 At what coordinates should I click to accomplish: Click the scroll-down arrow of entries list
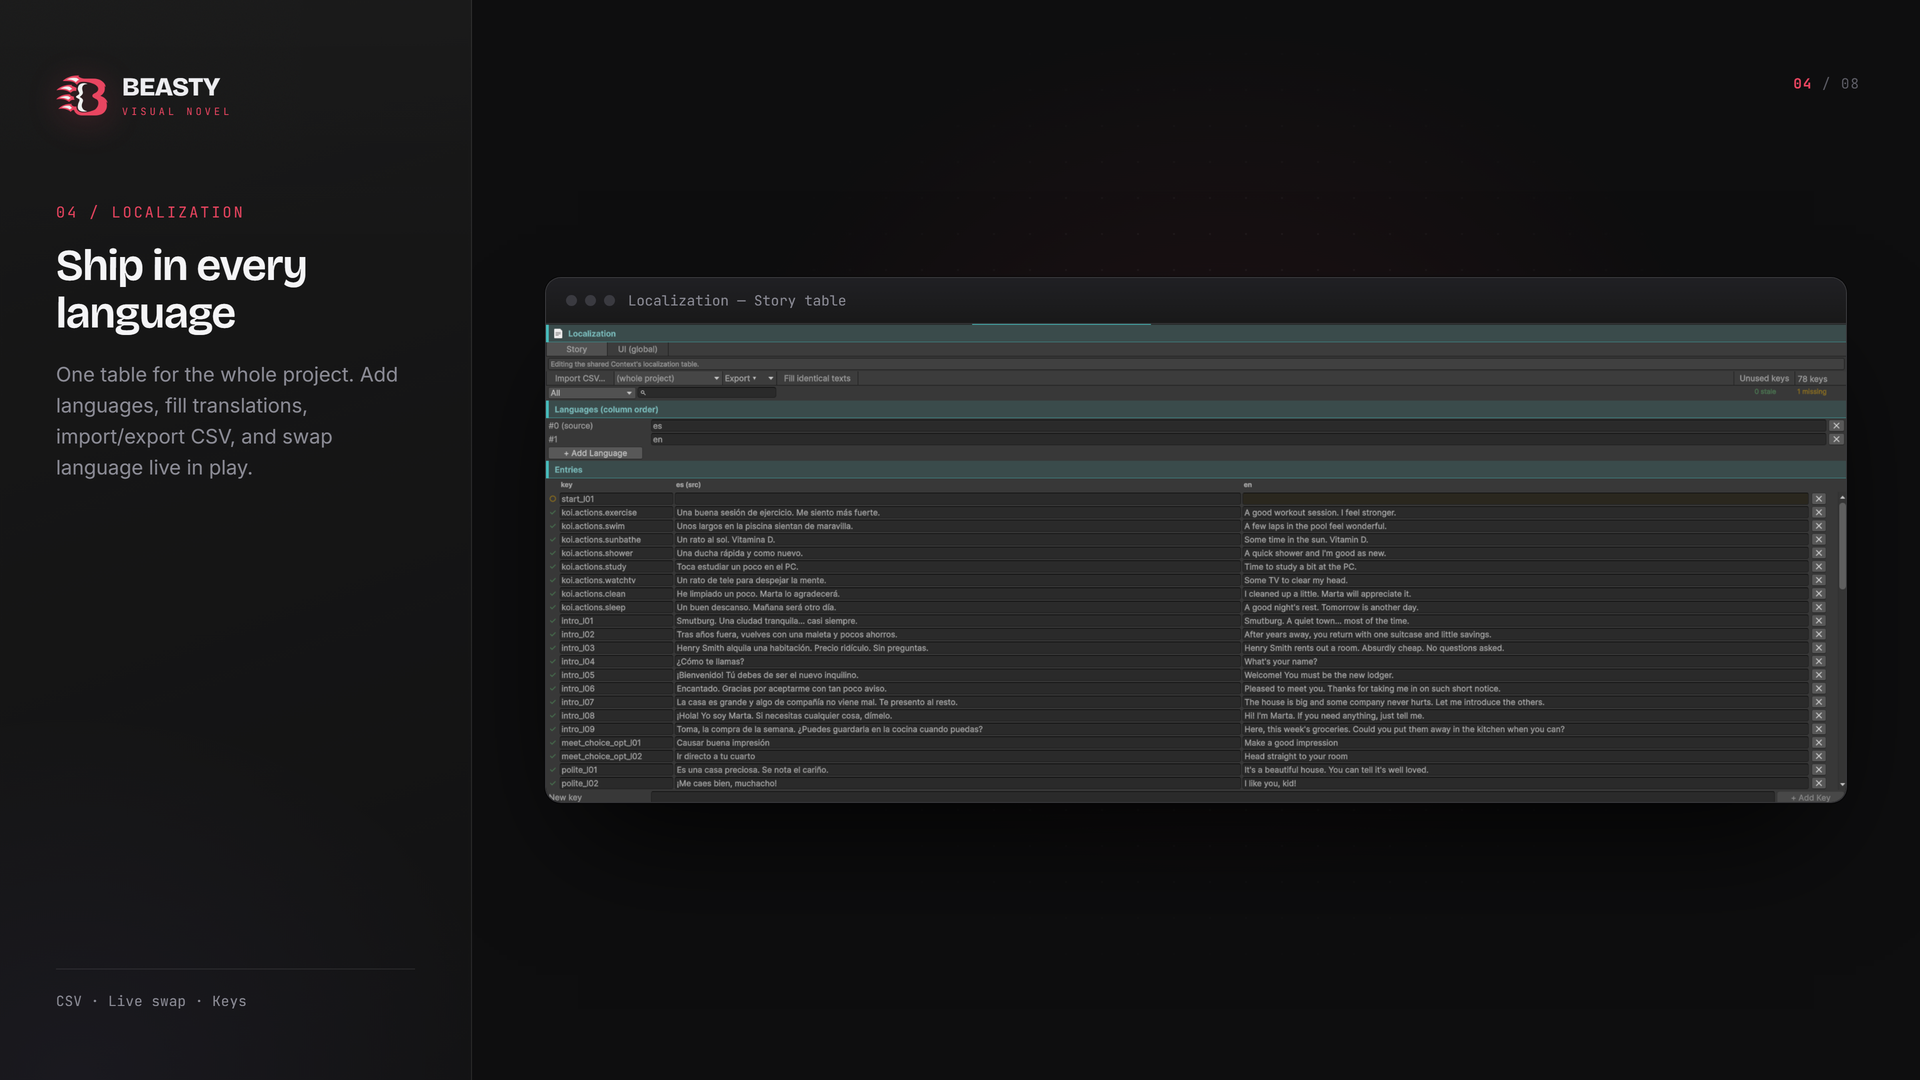coord(1842,785)
